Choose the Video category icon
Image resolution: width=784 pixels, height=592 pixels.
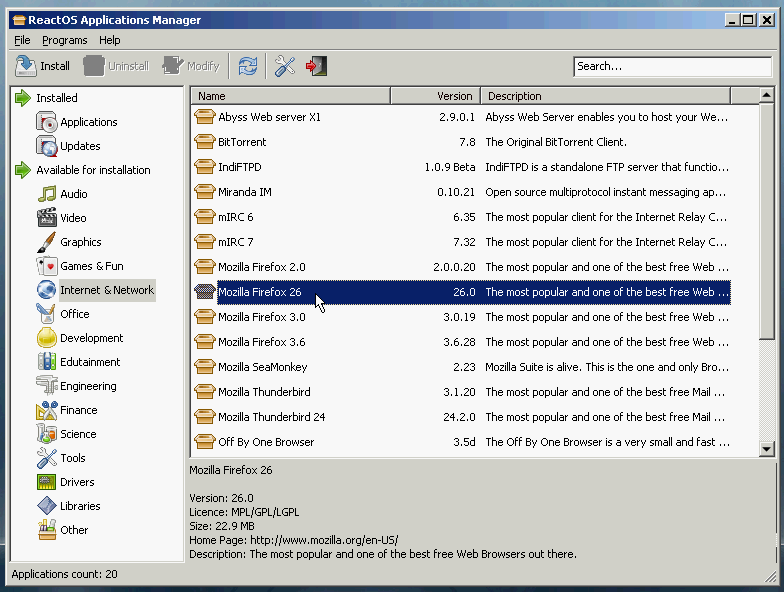point(46,218)
